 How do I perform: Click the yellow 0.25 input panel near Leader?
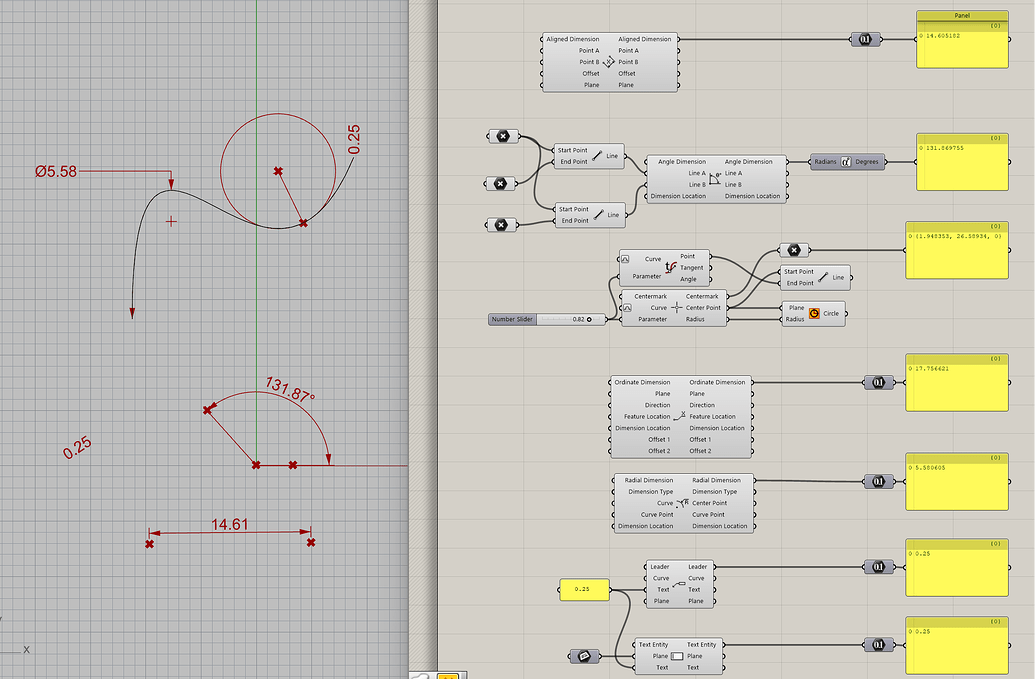pyautogui.click(x=583, y=590)
